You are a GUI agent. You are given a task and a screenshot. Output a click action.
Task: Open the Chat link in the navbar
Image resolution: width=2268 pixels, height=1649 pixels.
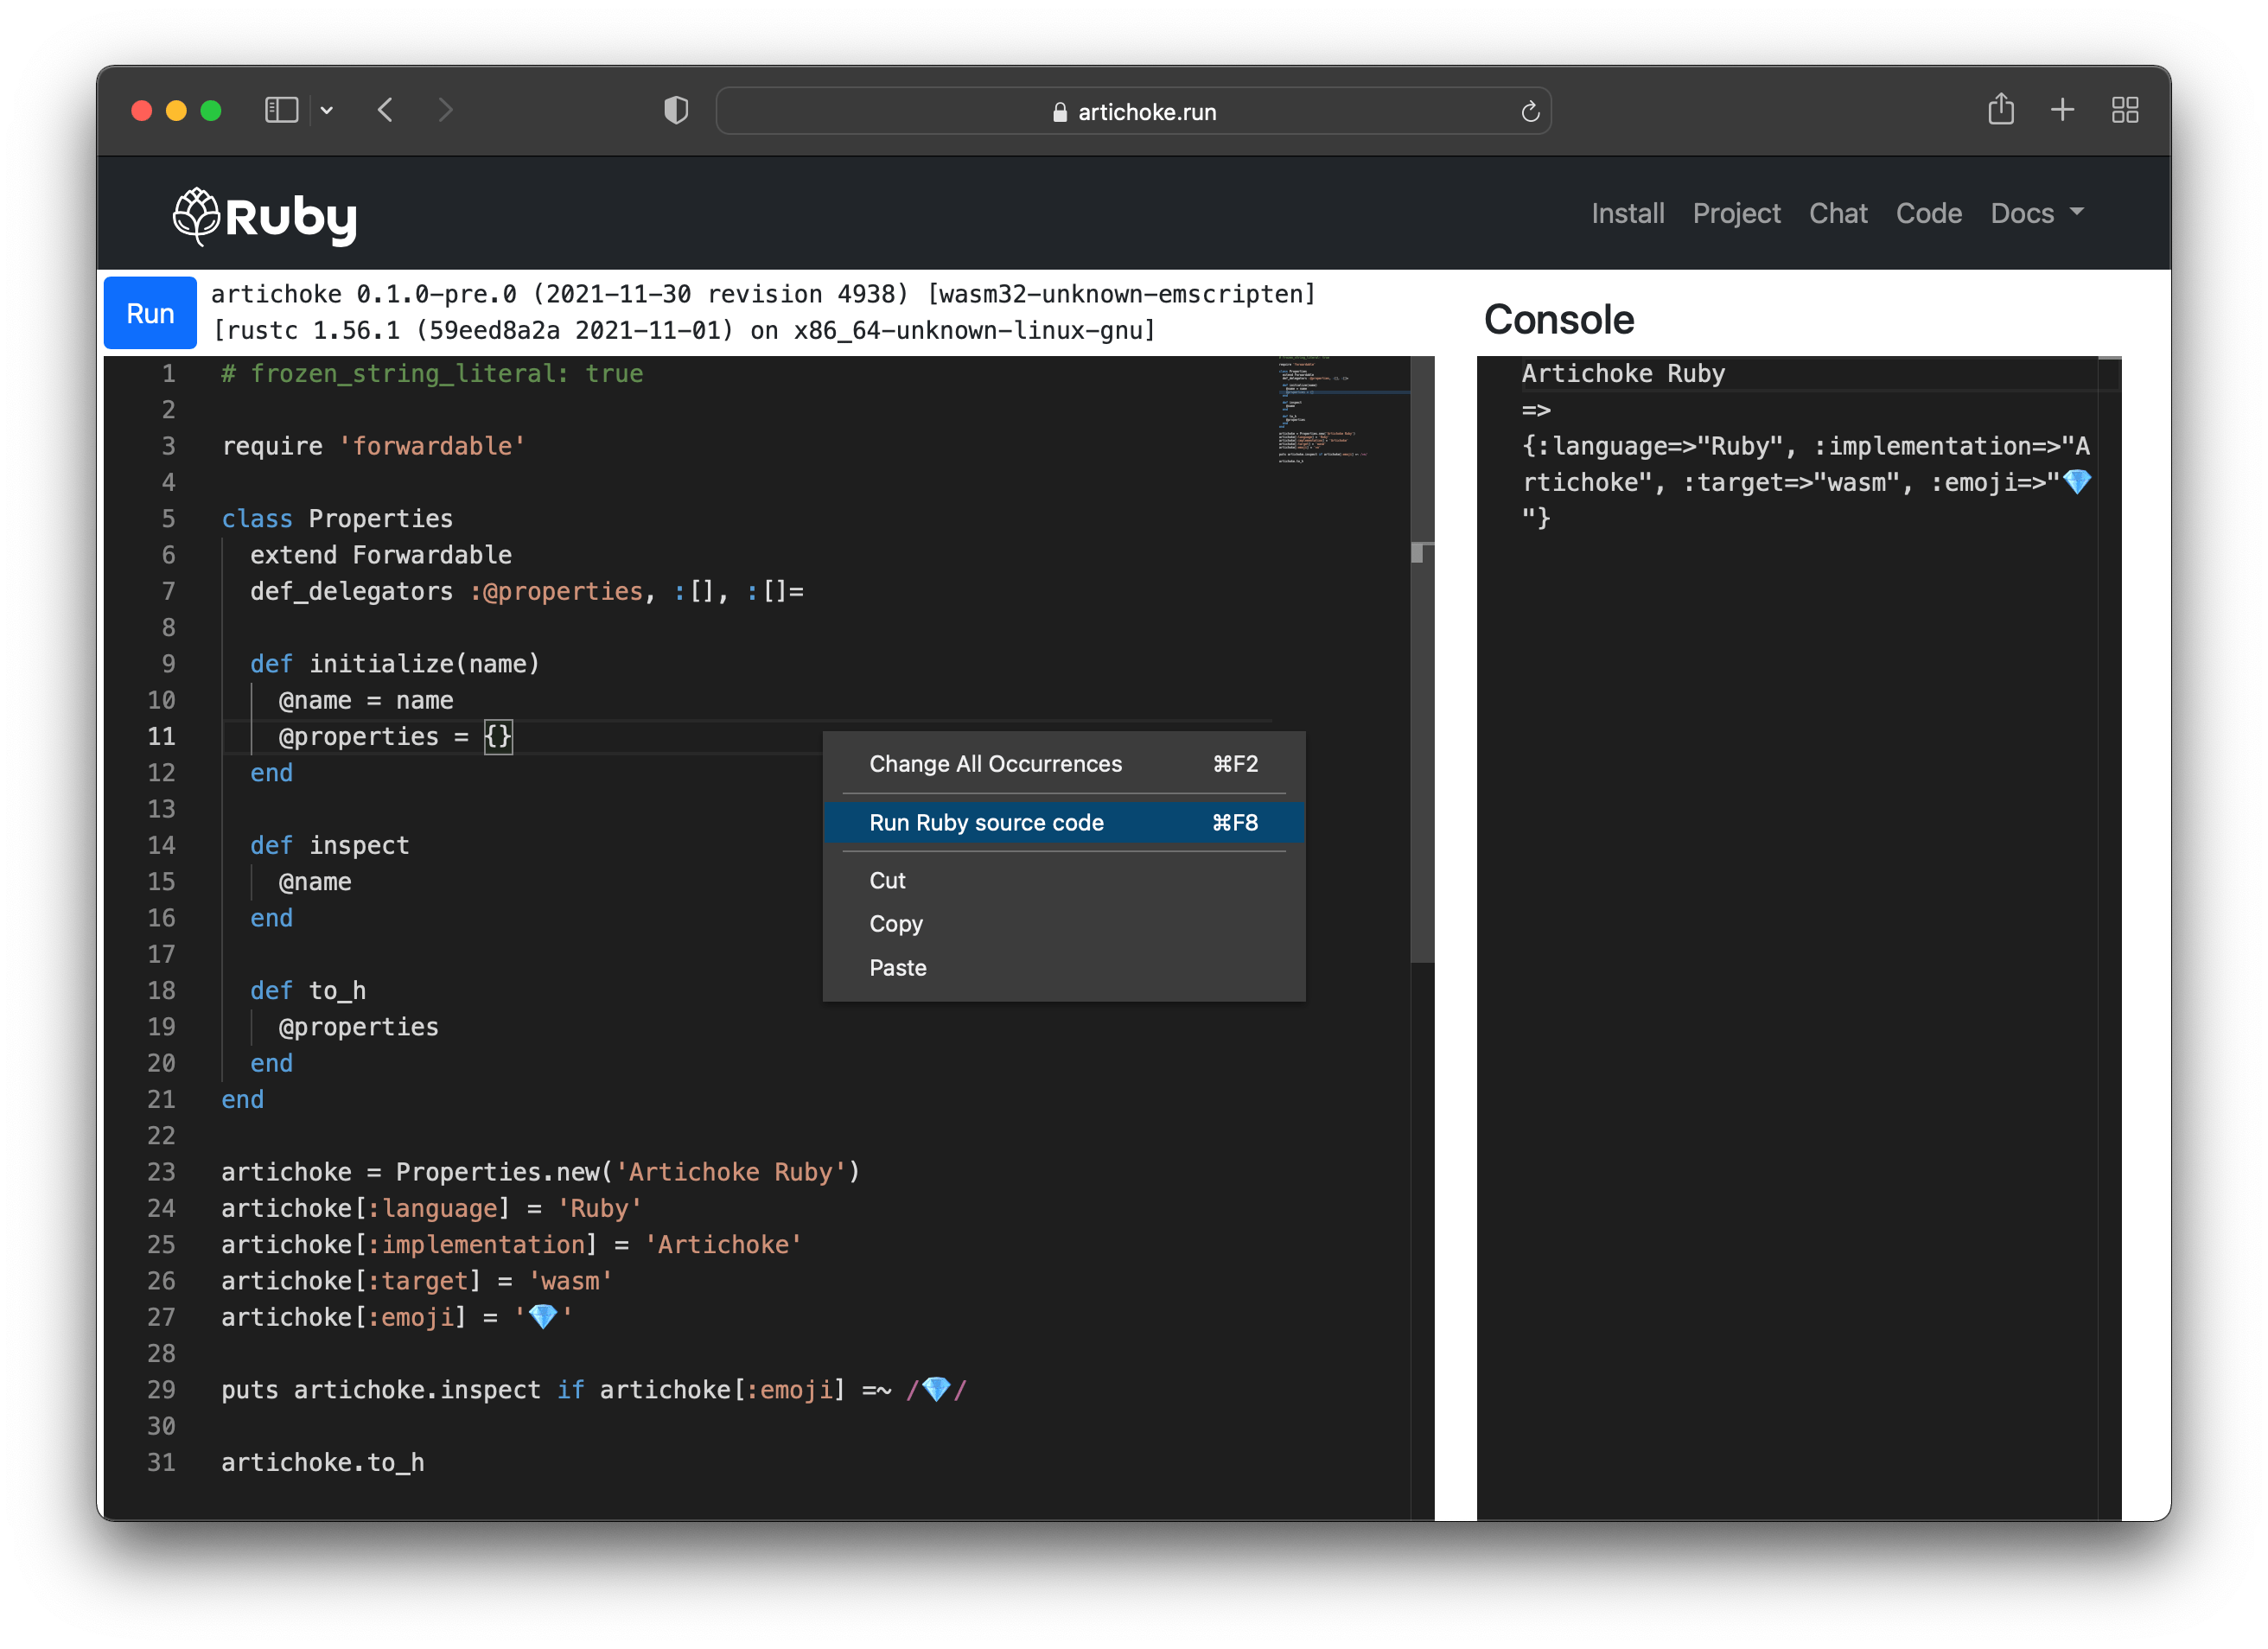click(x=1838, y=213)
